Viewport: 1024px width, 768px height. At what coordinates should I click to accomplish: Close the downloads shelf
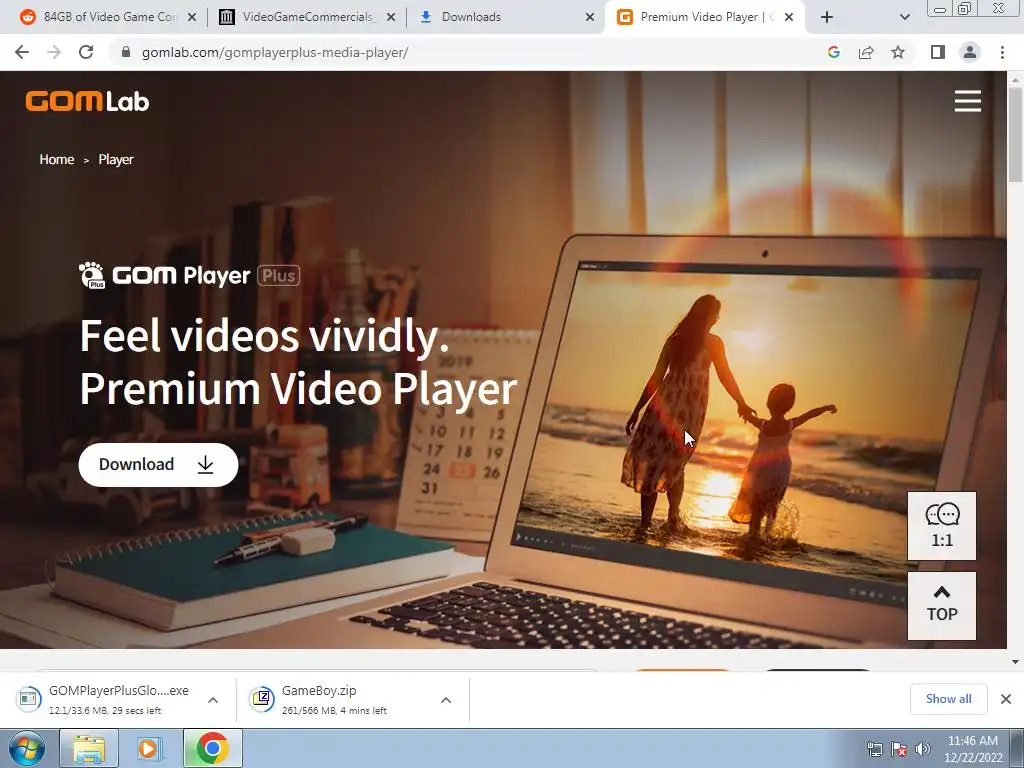(1006, 699)
